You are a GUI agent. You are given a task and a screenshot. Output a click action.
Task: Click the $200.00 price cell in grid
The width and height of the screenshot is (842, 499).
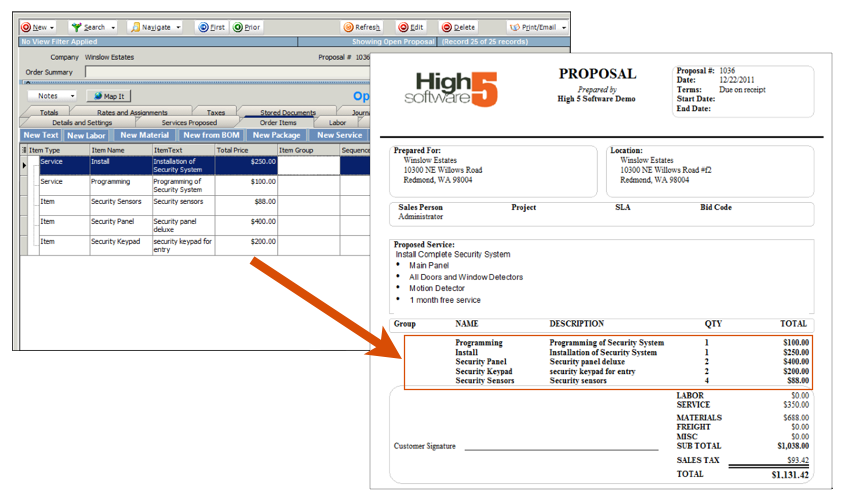point(246,245)
